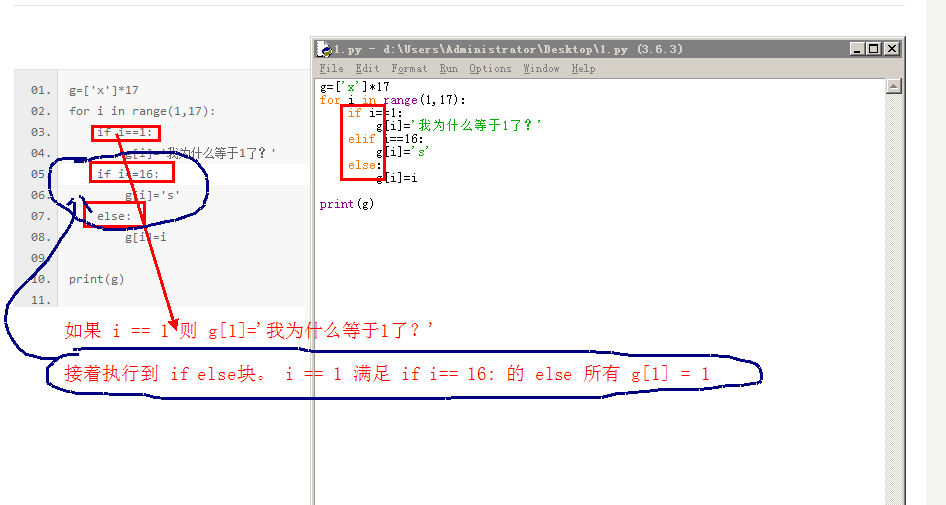Click line number 05 in left snippet

click(40, 174)
